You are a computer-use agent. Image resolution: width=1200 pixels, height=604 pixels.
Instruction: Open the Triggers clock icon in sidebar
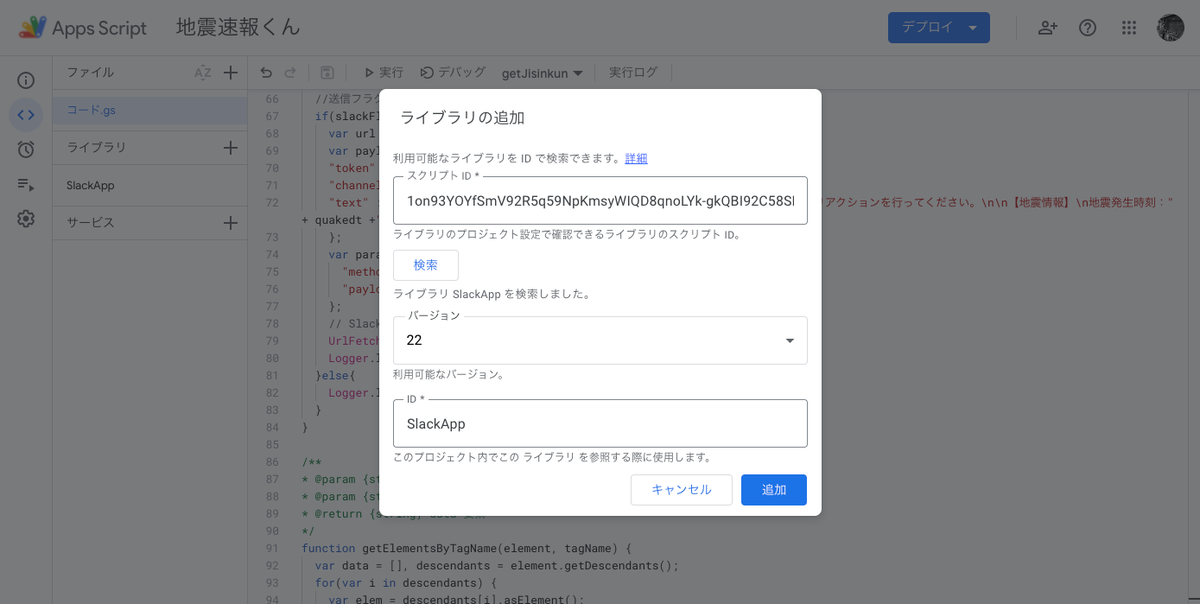click(x=26, y=149)
